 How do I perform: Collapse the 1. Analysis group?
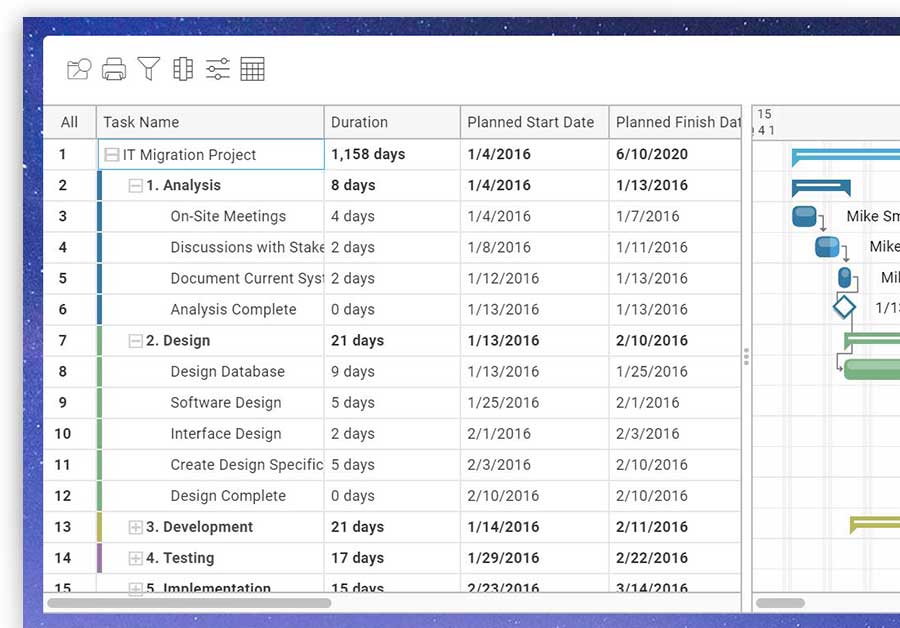pos(135,185)
